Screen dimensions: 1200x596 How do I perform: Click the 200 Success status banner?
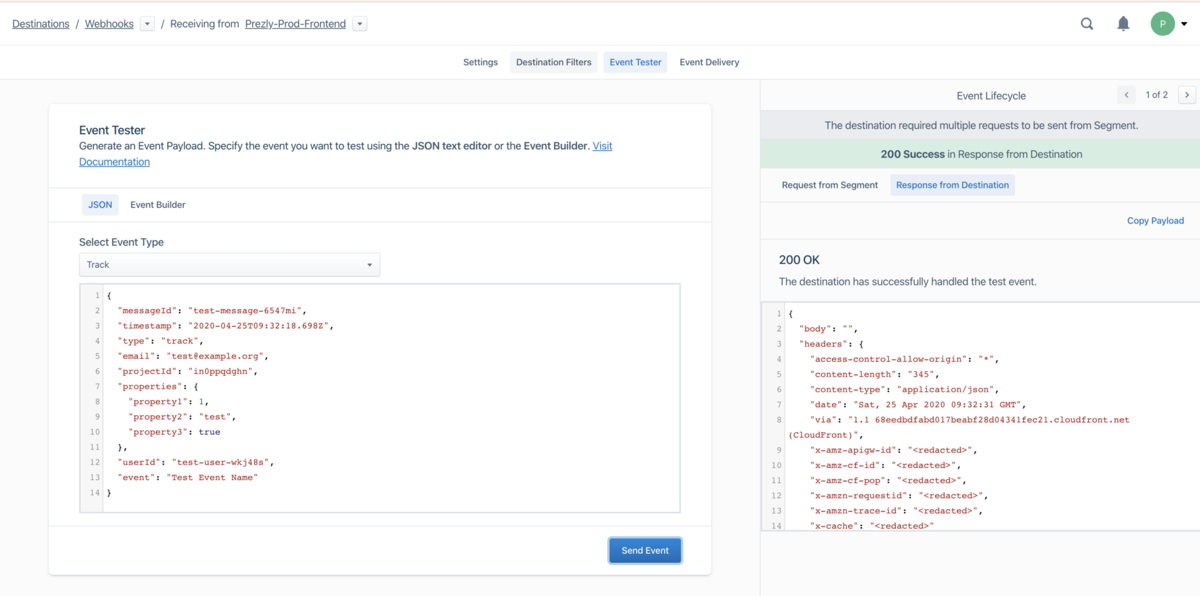pos(980,154)
